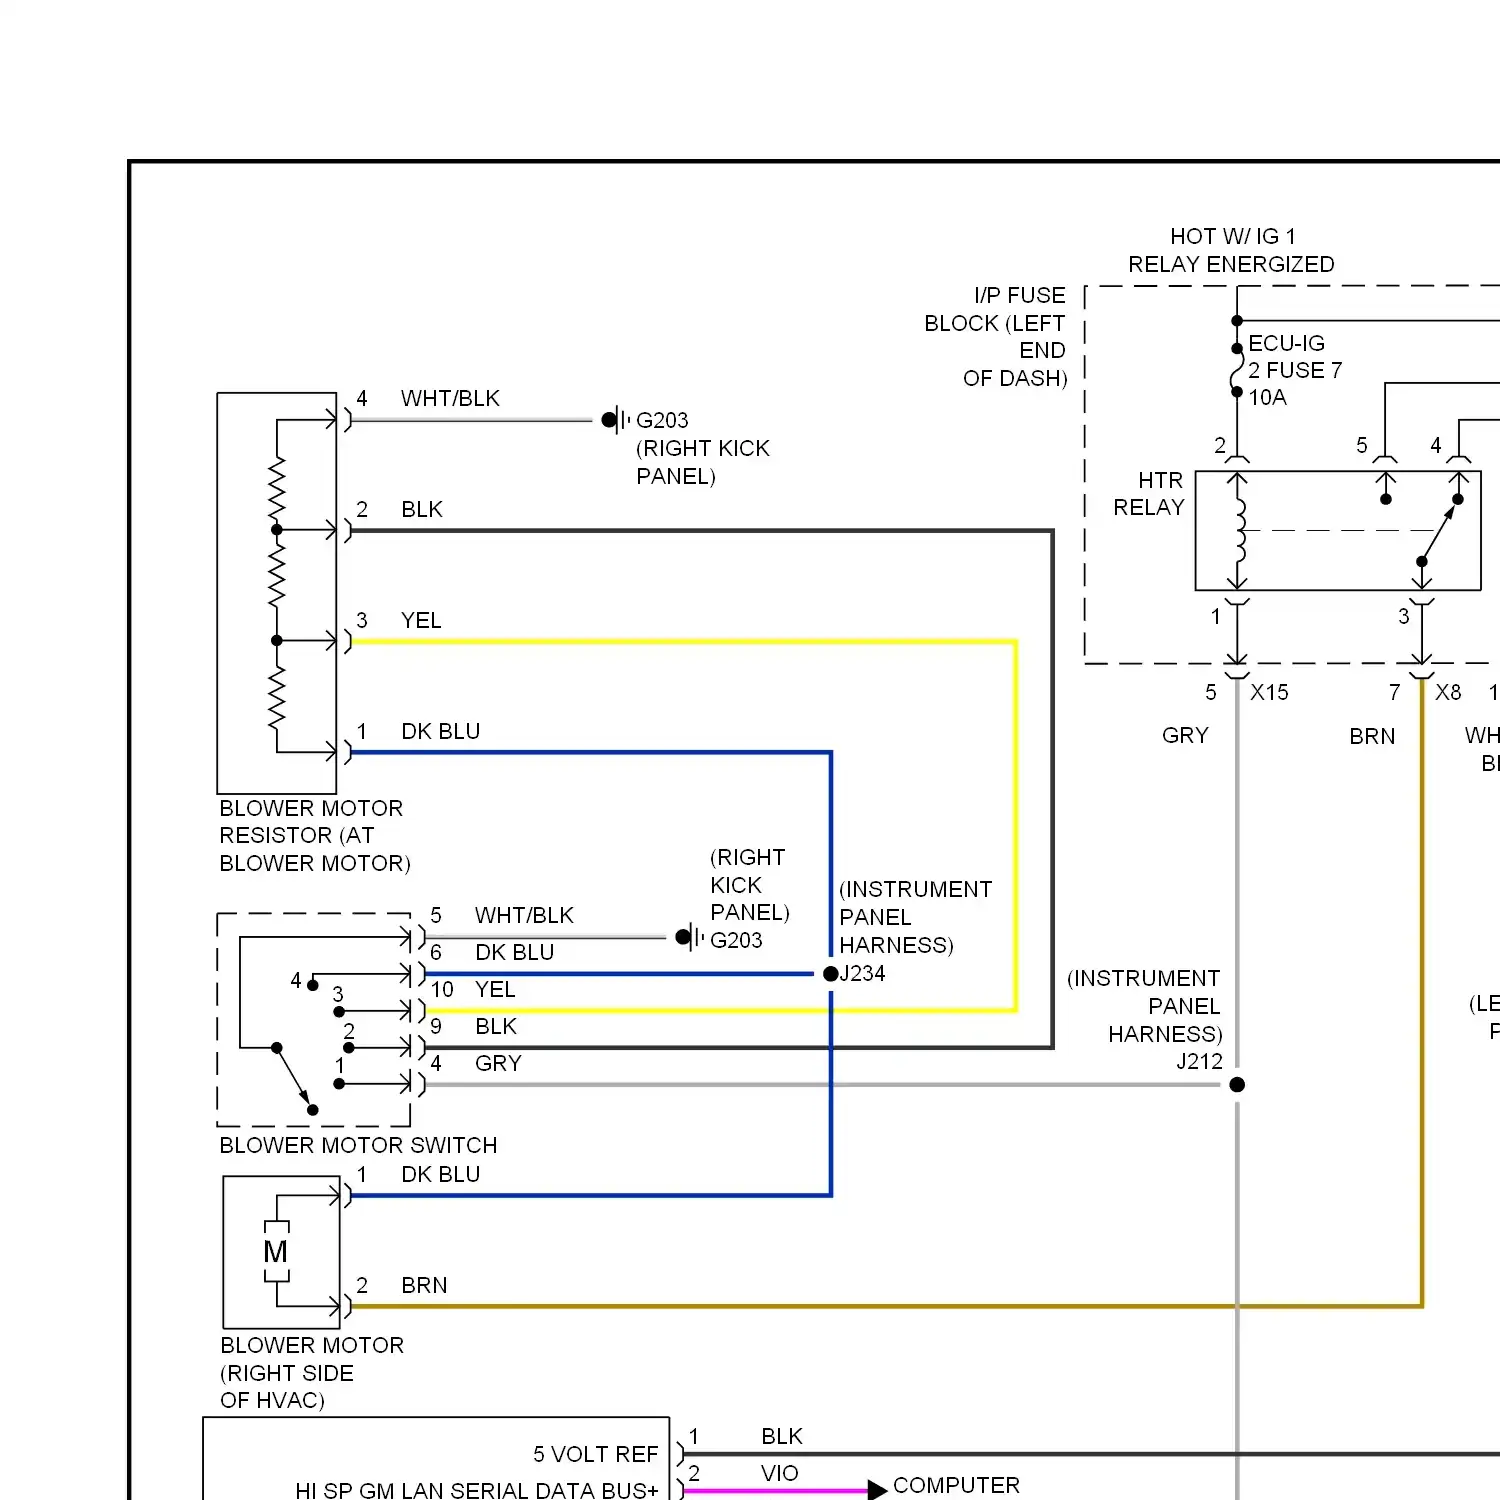This screenshot has width=1500, height=1500.
Task: Select the I/P FUSE label
Action: coord(1020,295)
